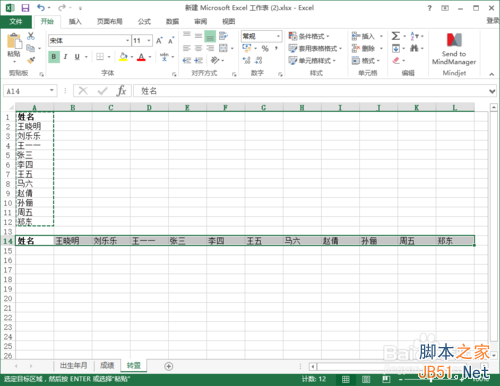Click the Save icon in quick access toolbar

[x=25, y=8]
